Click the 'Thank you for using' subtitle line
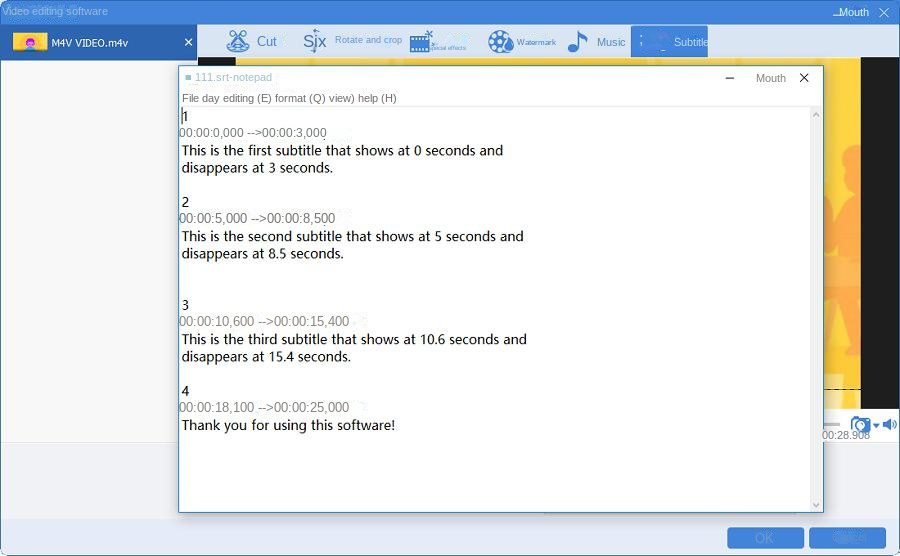Image resolution: width=900 pixels, height=556 pixels. 288,425
